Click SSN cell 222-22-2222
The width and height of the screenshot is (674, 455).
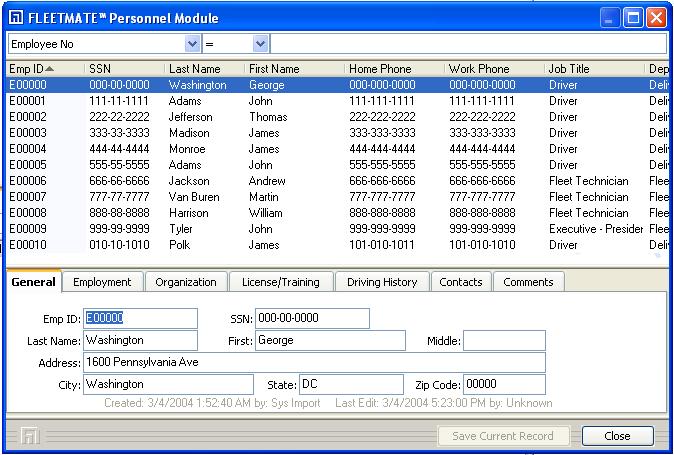119,117
